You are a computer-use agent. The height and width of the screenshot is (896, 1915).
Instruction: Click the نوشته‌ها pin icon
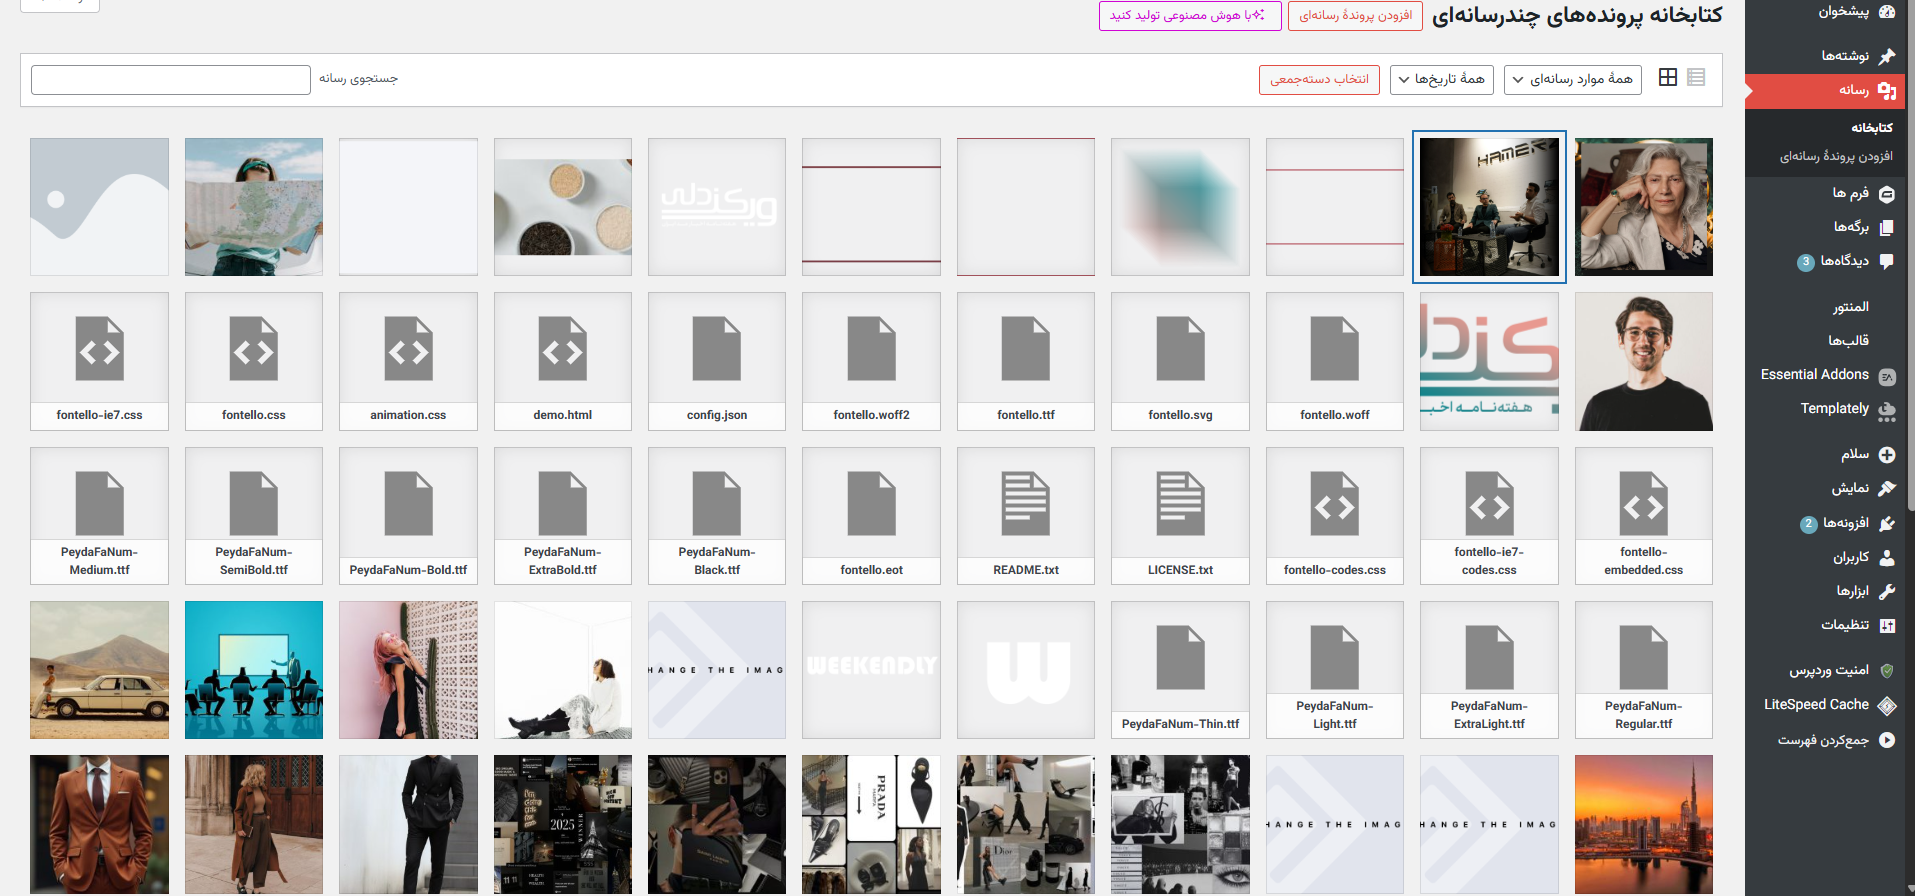pyautogui.click(x=1887, y=56)
